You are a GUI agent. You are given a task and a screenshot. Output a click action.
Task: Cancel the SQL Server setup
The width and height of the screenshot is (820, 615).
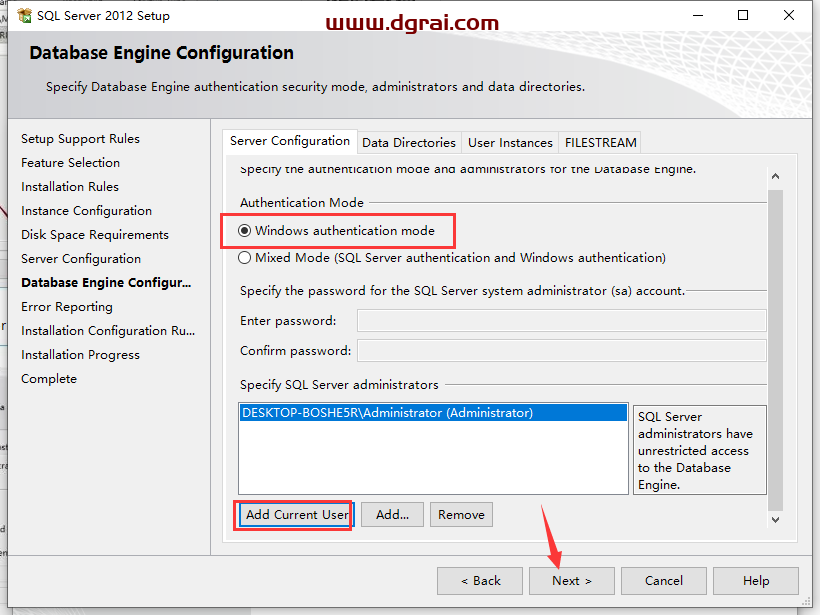(664, 581)
